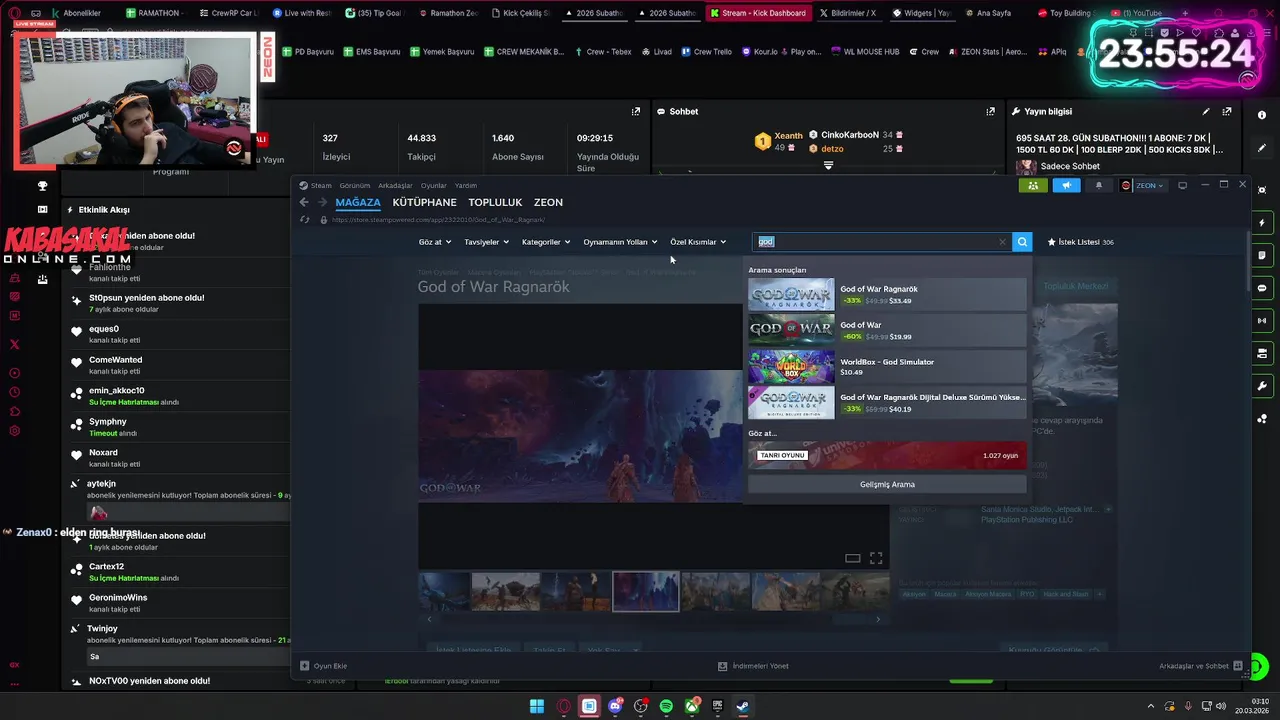Image resolution: width=1280 pixels, height=720 pixels.
Task: Expand the chat panel chevron below Xeanth
Action: [828, 166]
